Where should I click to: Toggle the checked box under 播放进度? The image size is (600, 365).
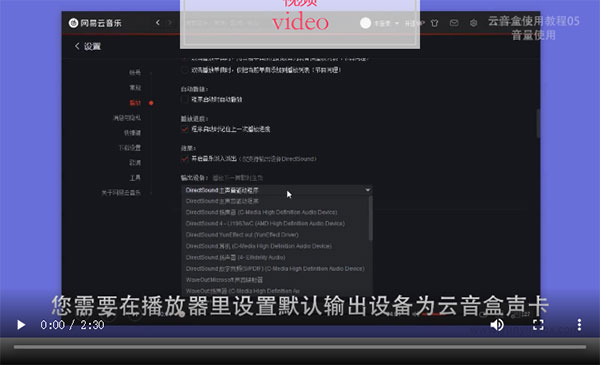pyautogui.click(x=184, y=129)
